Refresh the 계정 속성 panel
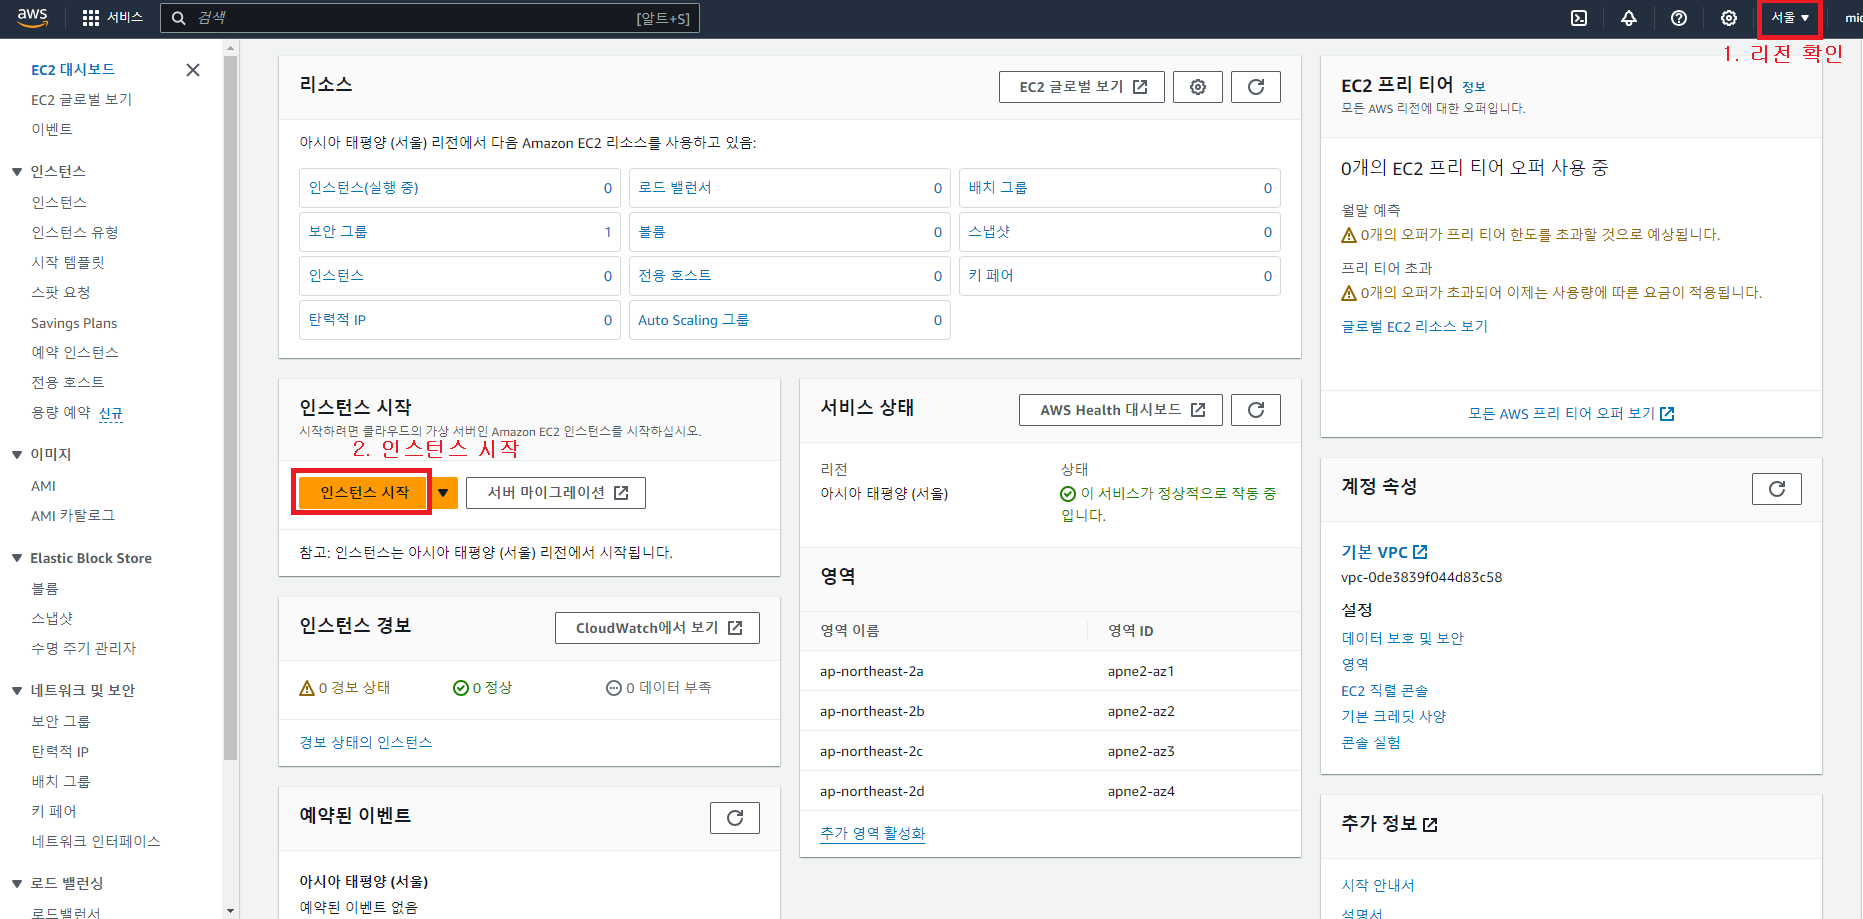1863x919 pixels. coord(1777,489)
